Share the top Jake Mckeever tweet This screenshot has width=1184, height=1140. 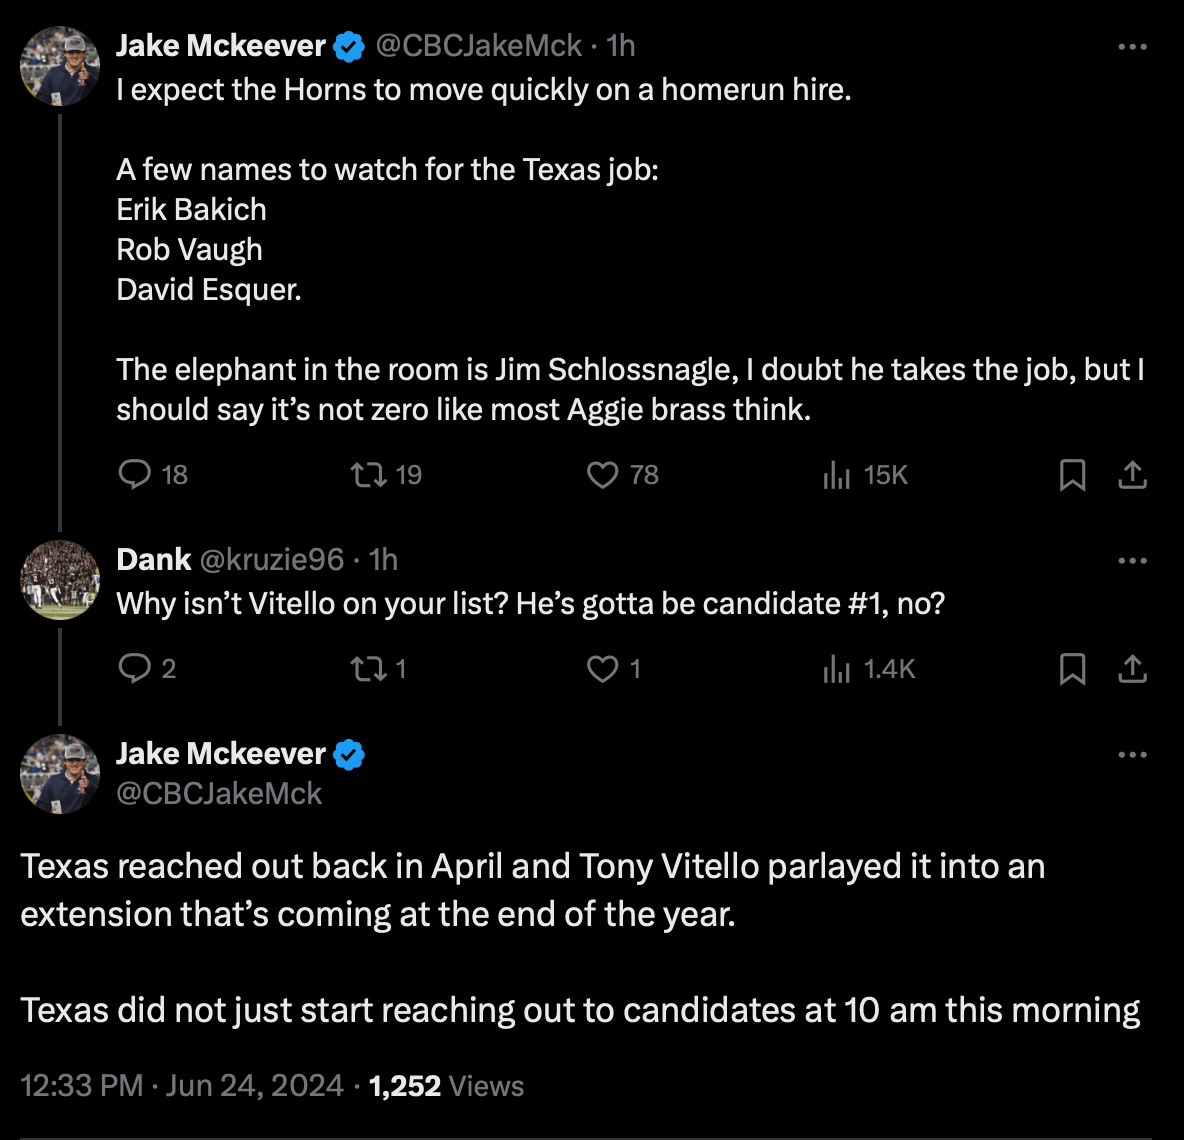[1132, 474]
